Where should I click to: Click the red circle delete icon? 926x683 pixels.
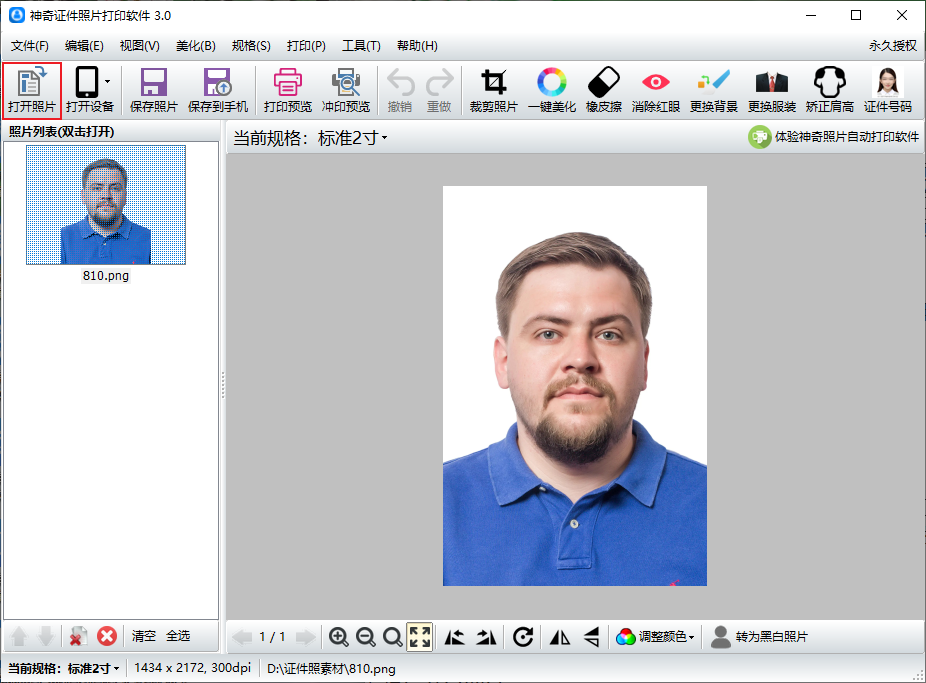pos(107,636)
